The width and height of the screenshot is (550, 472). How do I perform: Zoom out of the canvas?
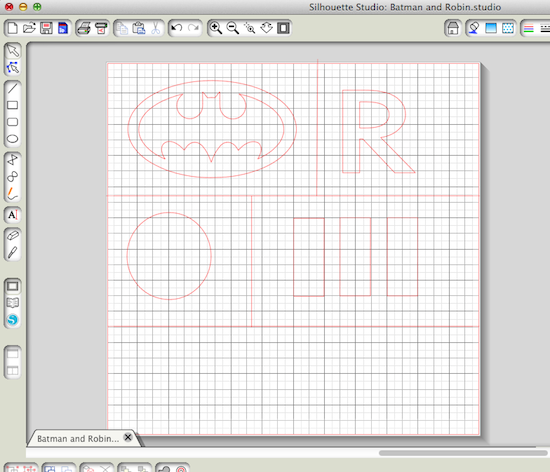(233, 28)
